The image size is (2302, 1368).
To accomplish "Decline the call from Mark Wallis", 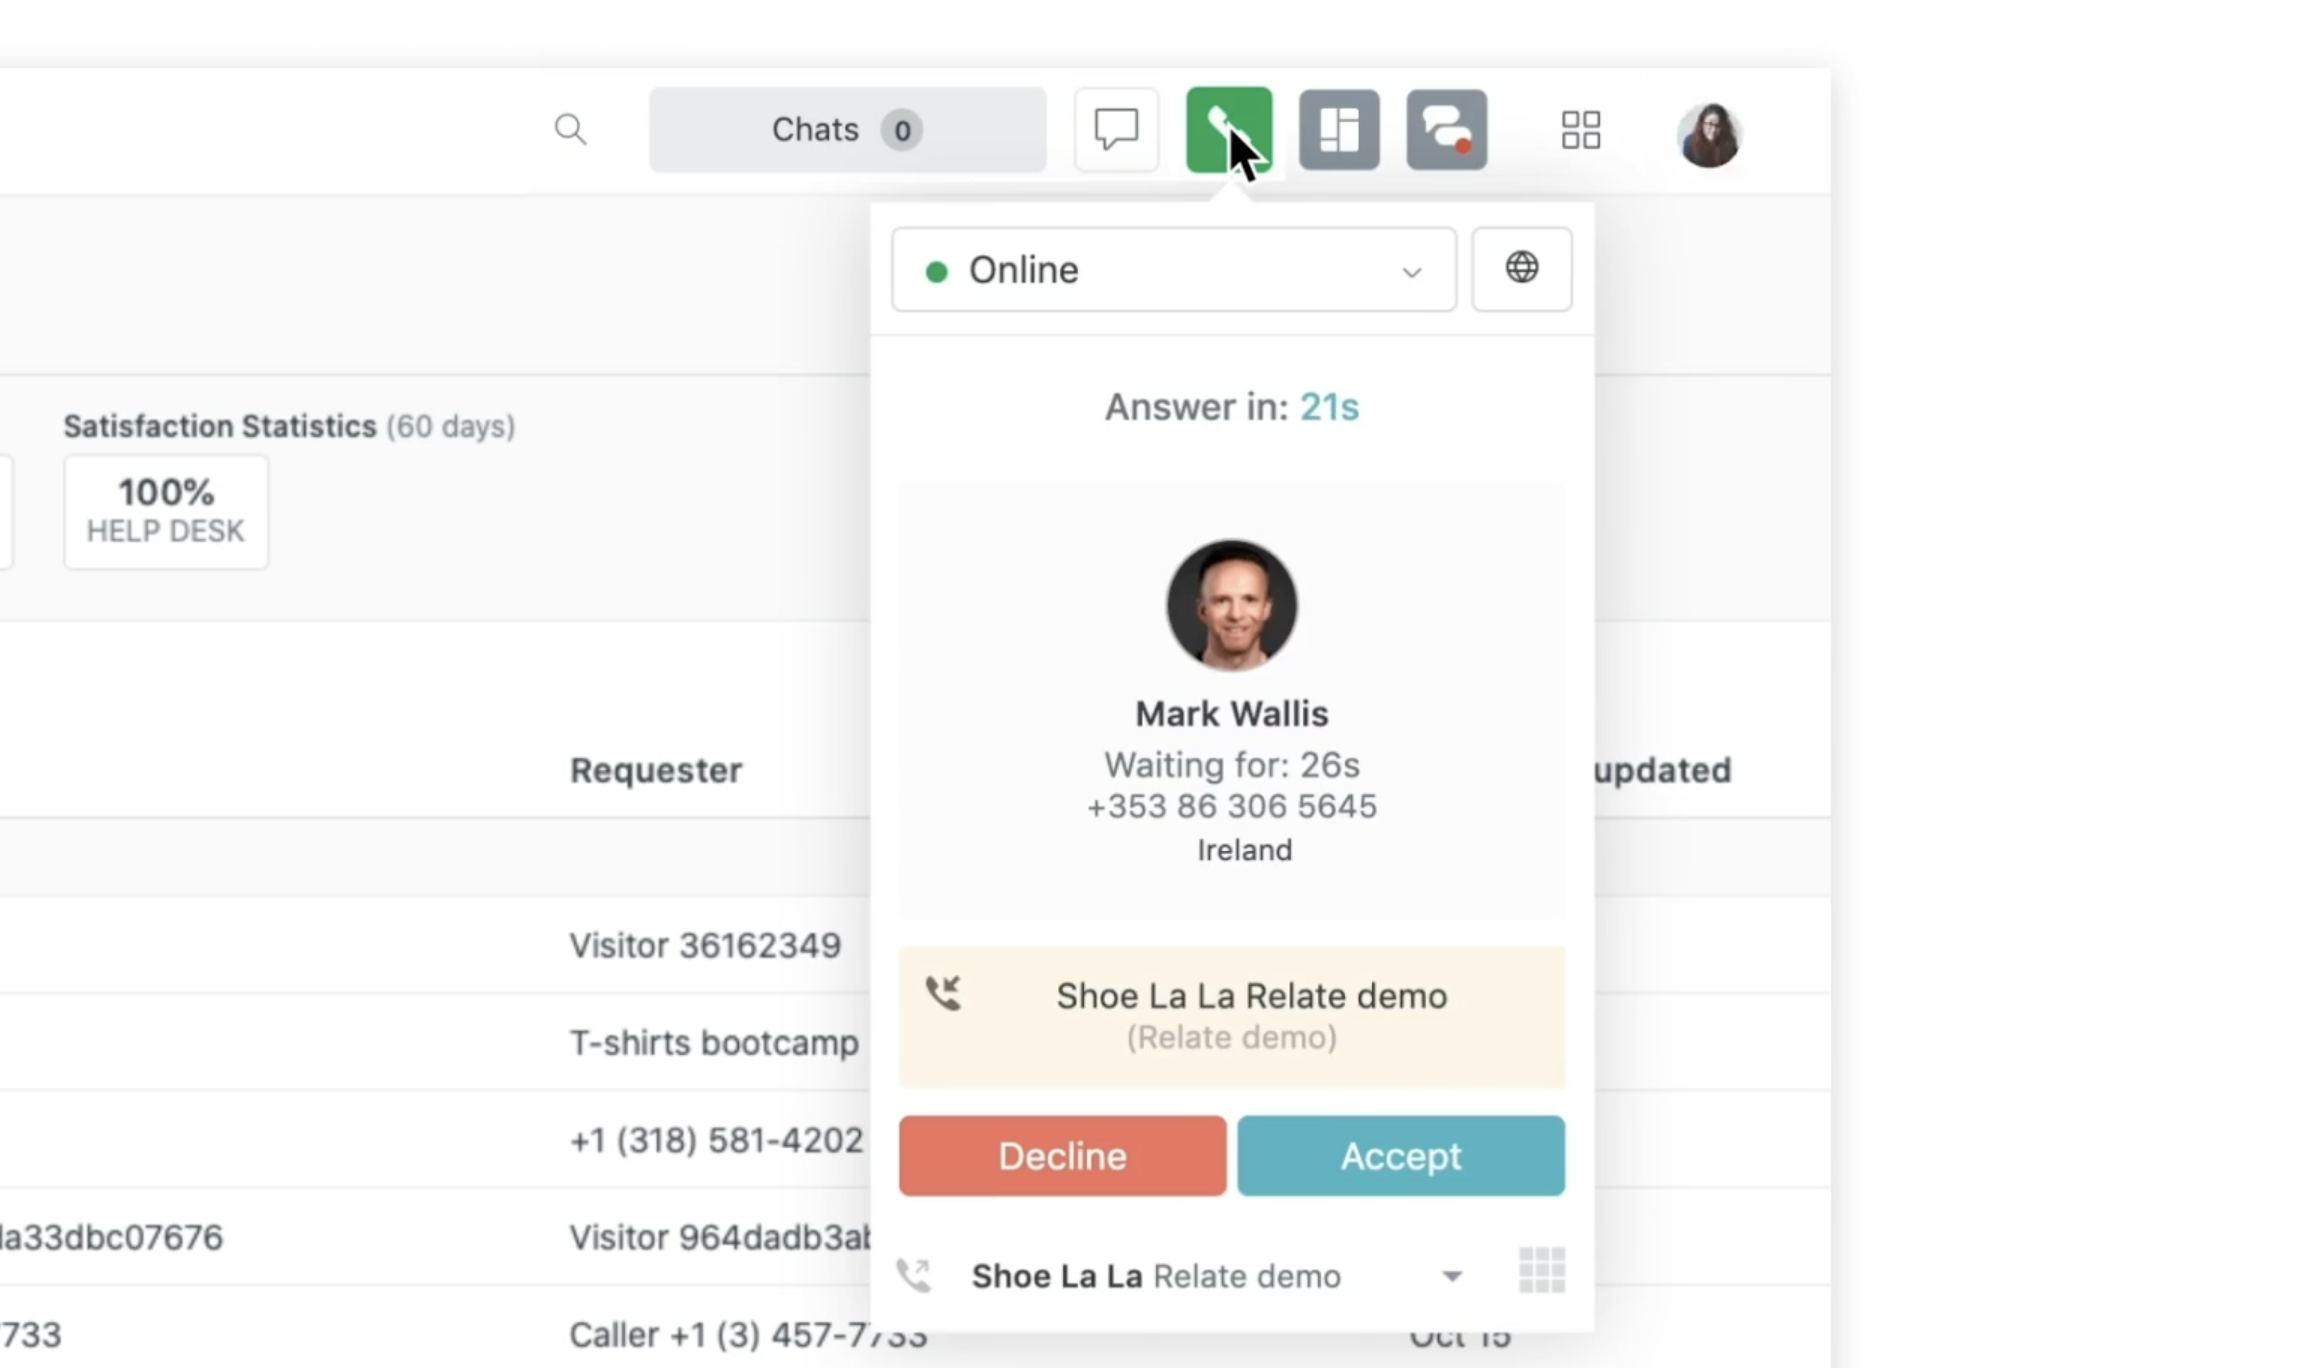I will point(1061,1156).
